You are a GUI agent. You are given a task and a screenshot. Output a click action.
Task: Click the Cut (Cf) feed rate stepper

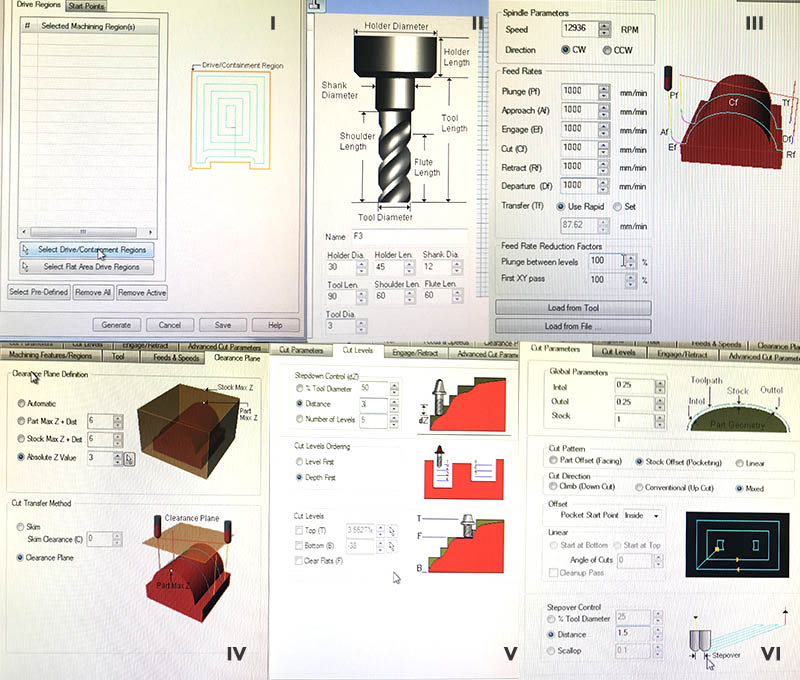click(604, 148)
